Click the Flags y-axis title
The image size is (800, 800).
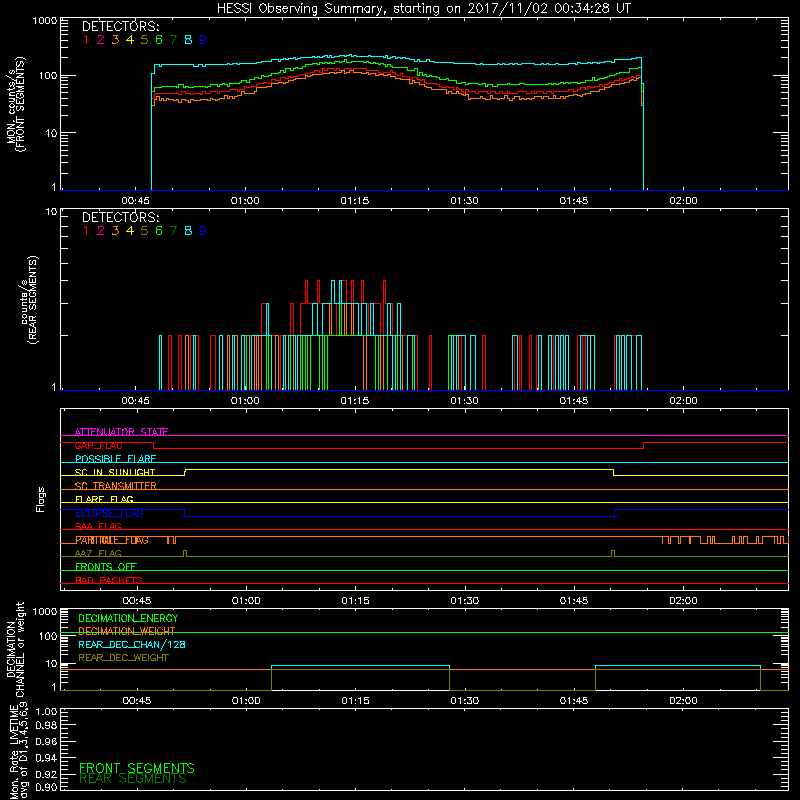coord(41,499)
